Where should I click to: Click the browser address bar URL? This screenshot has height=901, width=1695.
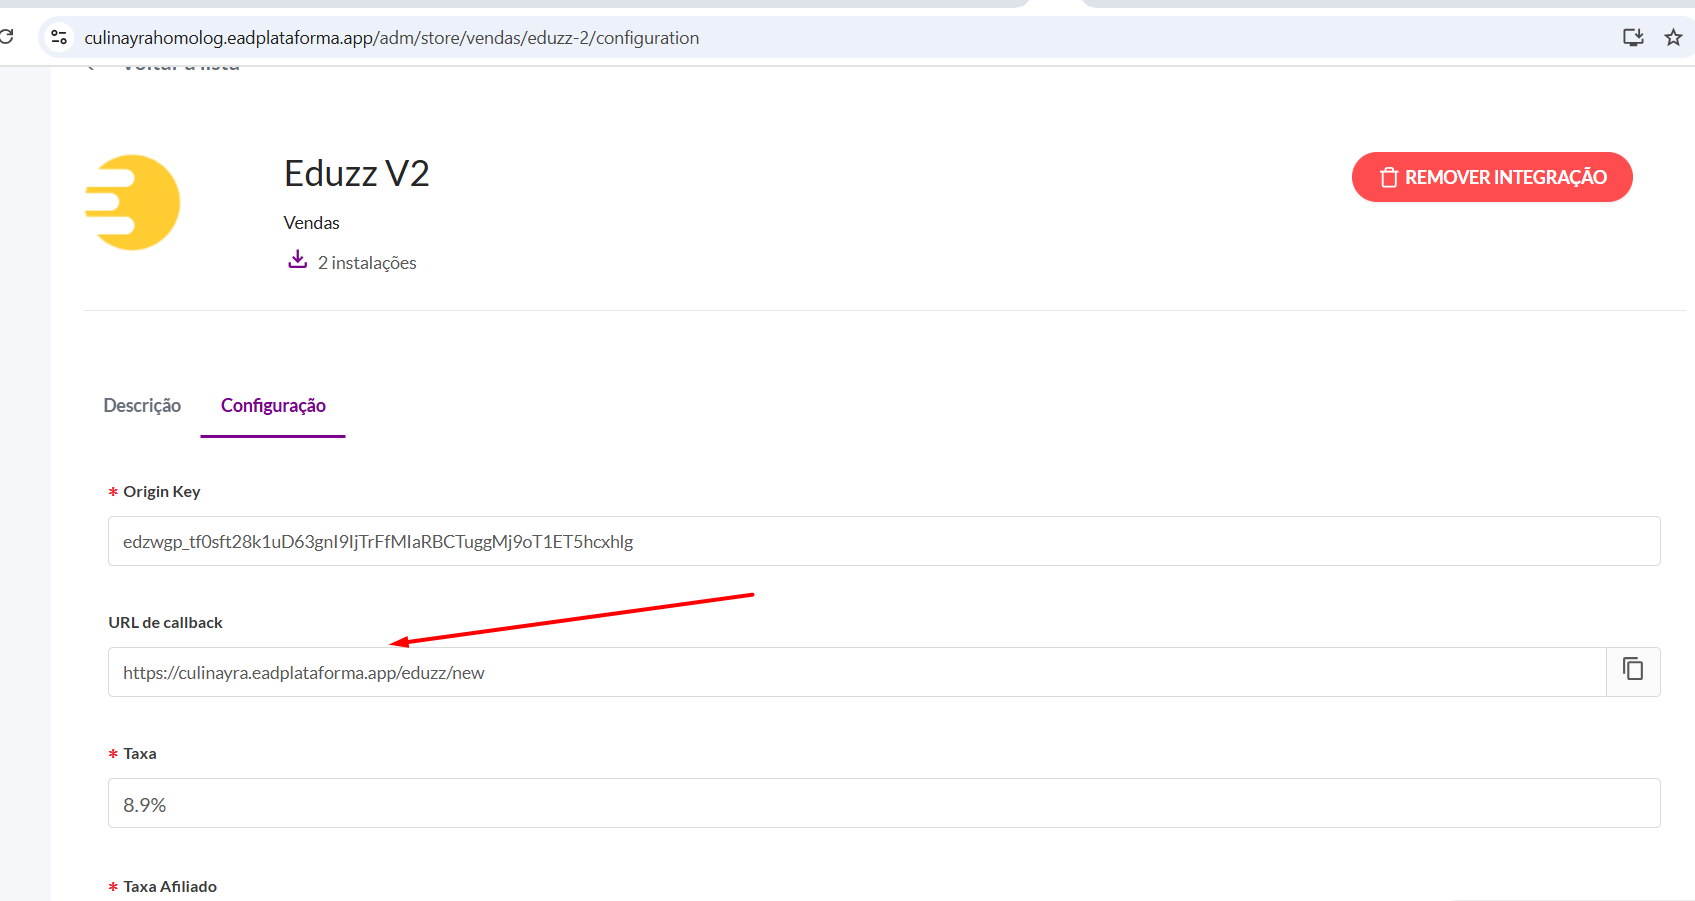392,38
